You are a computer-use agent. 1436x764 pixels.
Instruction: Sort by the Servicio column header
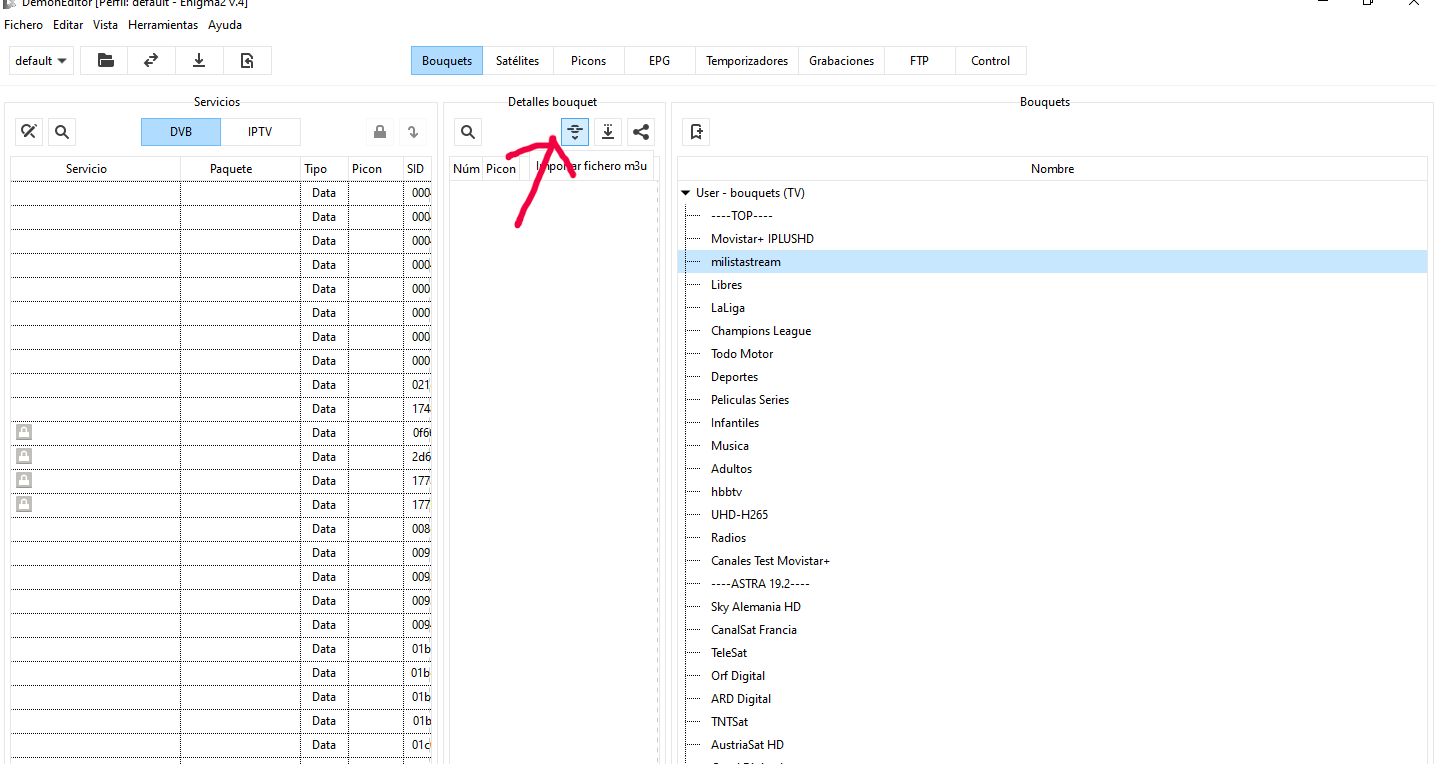tap(87, 169)
